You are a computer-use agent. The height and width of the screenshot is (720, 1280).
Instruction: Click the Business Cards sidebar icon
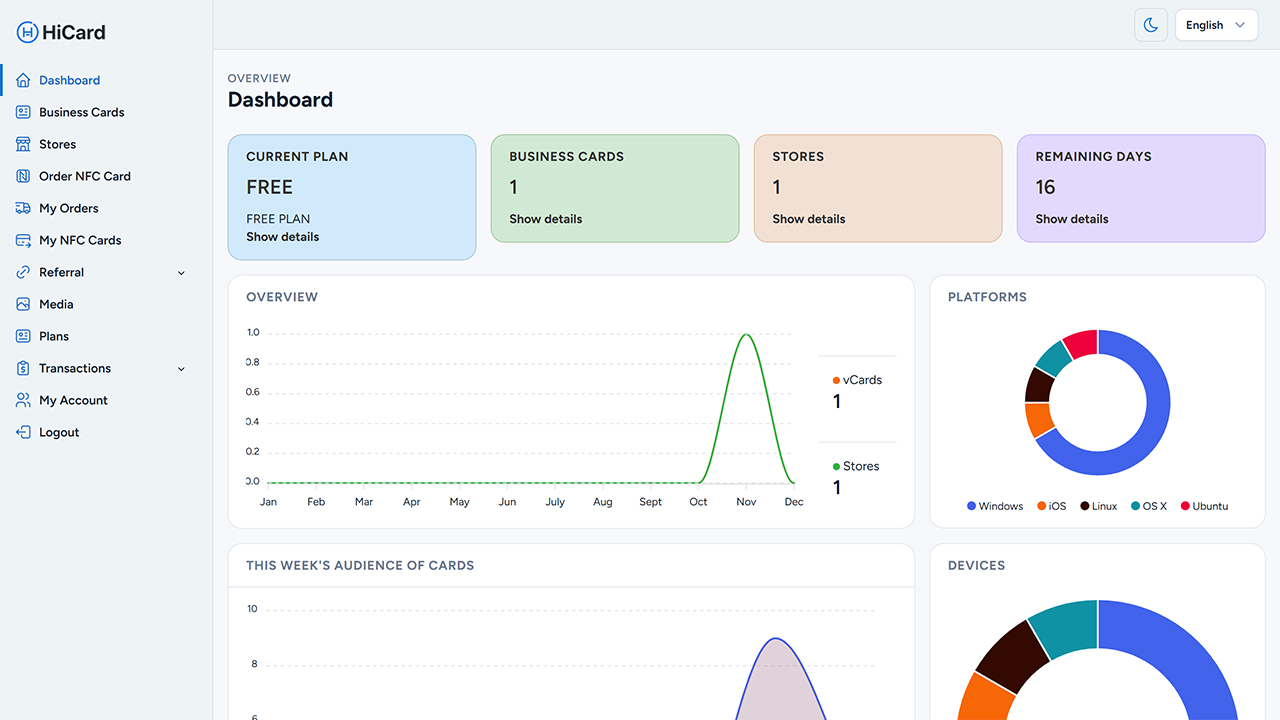coord(23,112)
